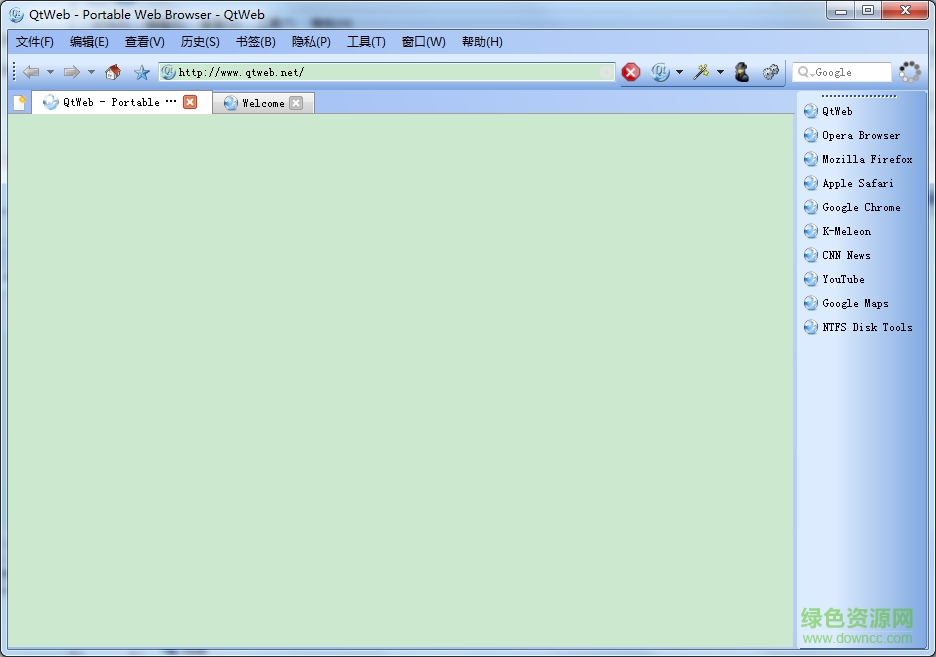Open the magic wand dropdown arrow
The width and height of the screenshot is (936, 657).
coord(719,71)
